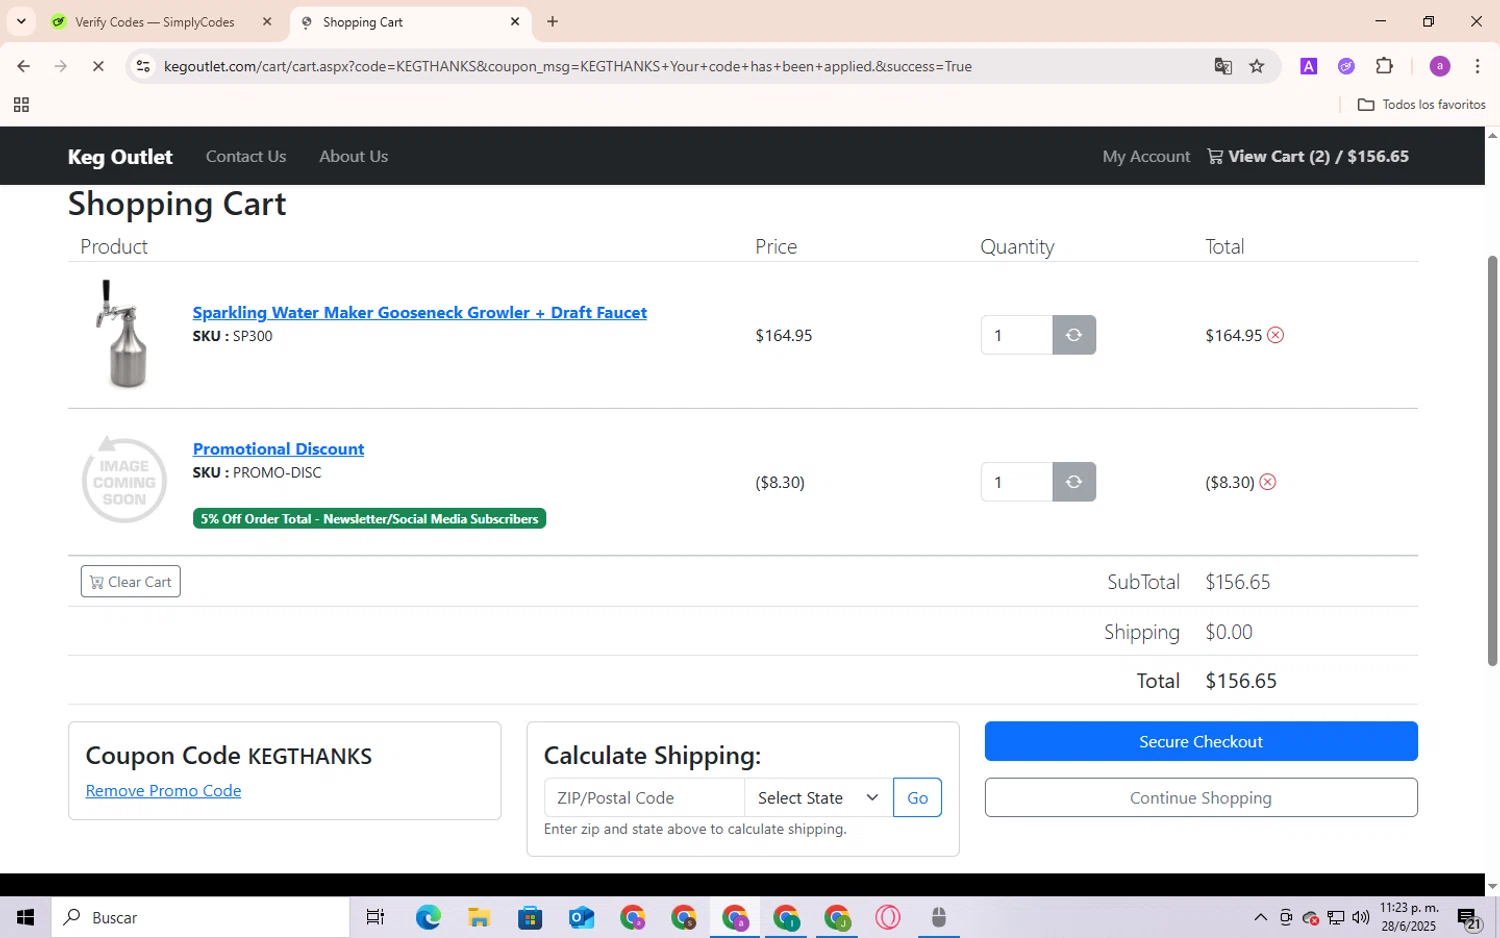Open the Sparkling Water Maker Gooseneck Growler link
The height and width of the screenshot is (938, 1500).
pyautogui.click(x=420, y=312)
